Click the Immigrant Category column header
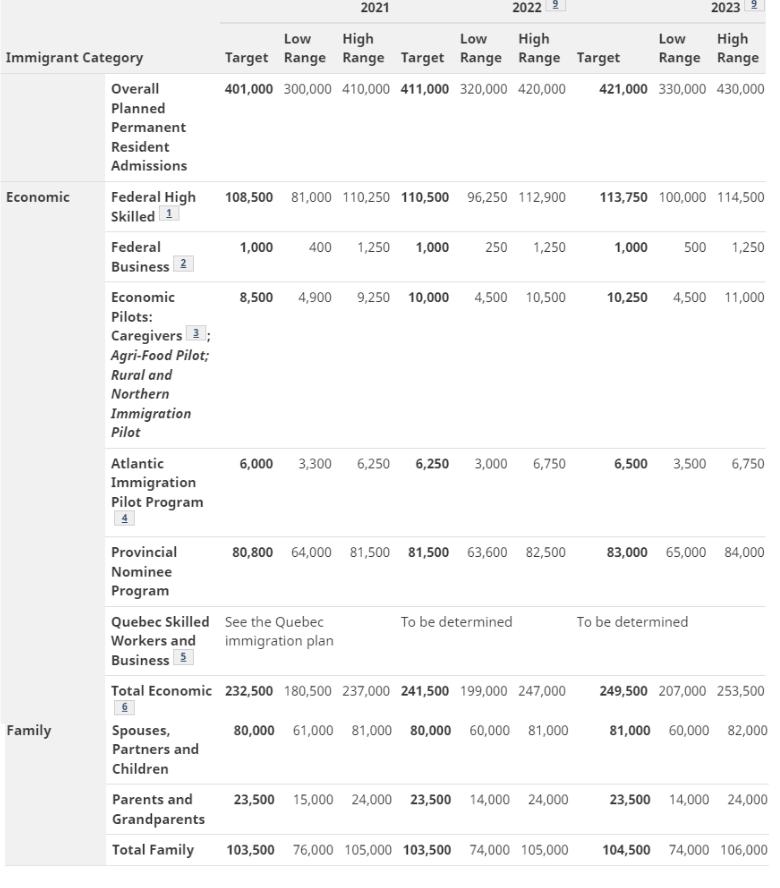The width and height of the screenshot is (780, 888). (74, 58)
